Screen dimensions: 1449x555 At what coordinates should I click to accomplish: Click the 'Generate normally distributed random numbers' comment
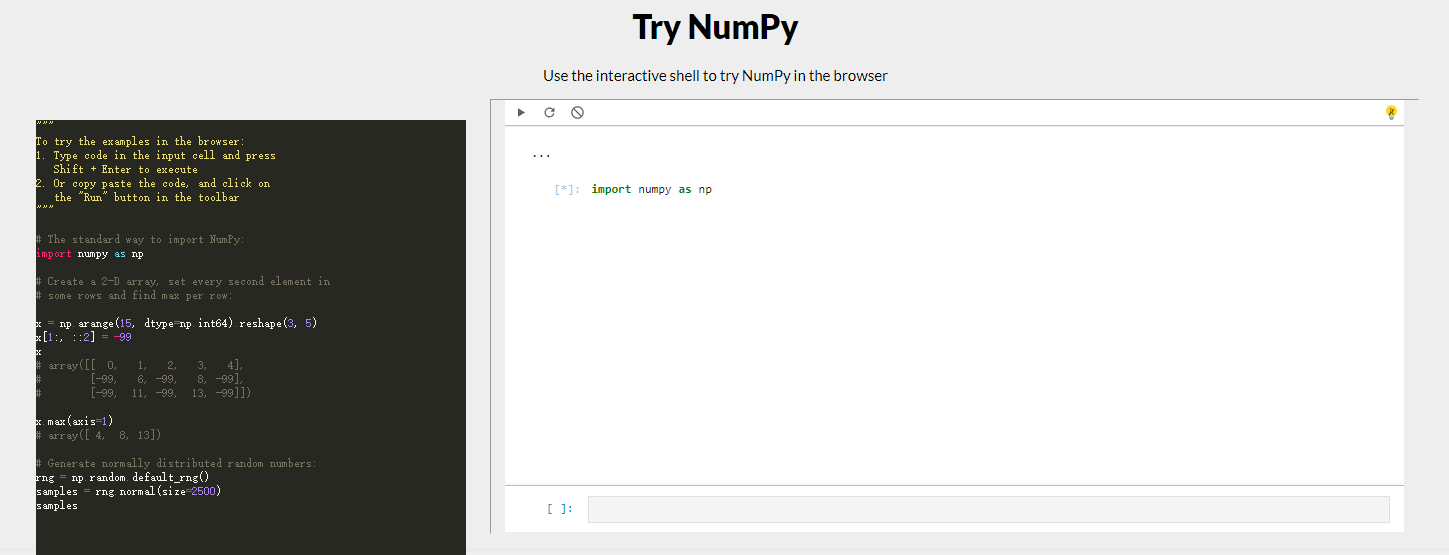[x=180, y=464]
